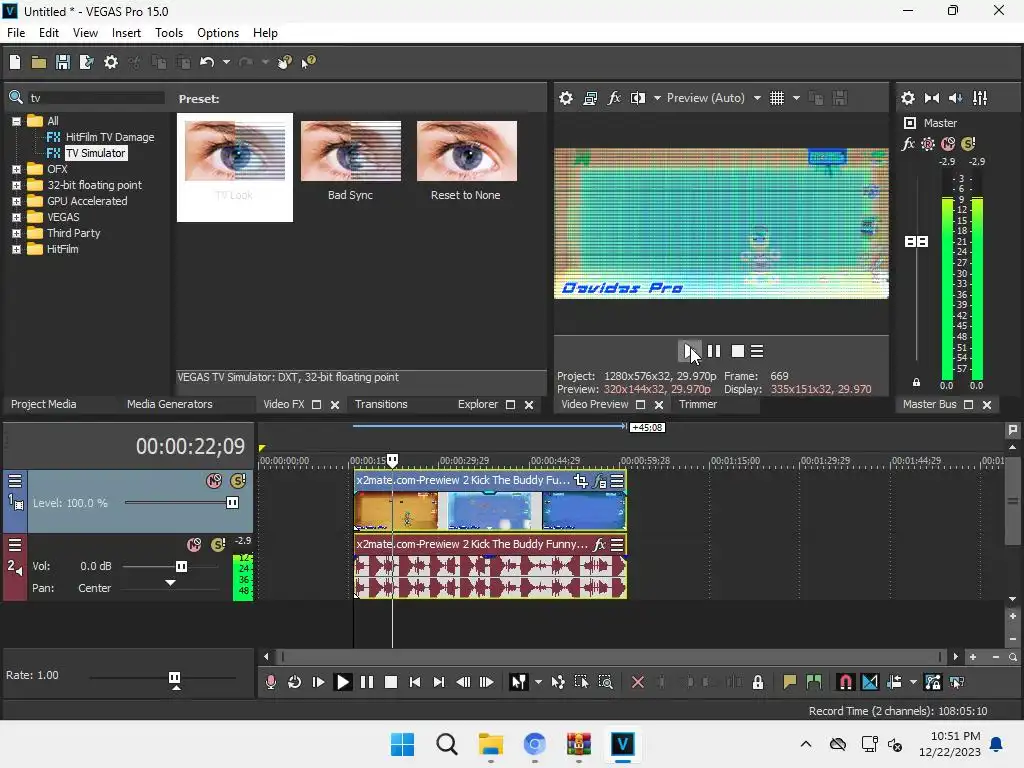
Task: Open audio track 2 hamburger menu
Action: 15,545
